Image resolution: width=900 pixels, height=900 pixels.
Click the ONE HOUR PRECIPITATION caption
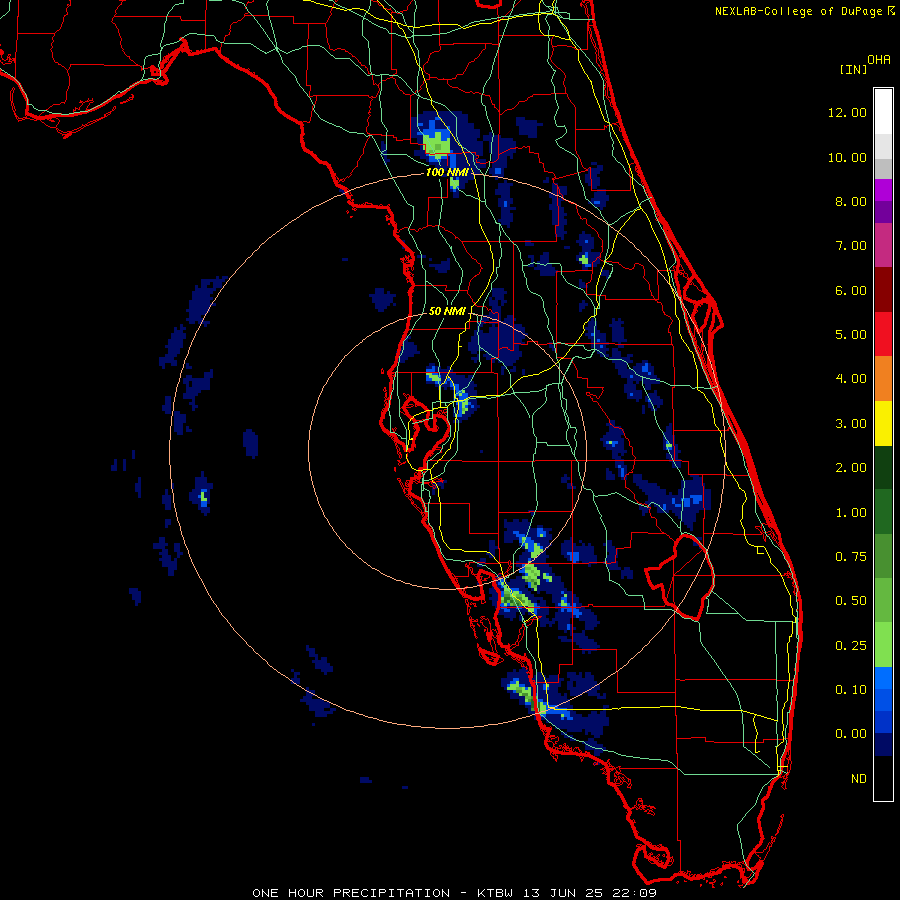(351, 893)
